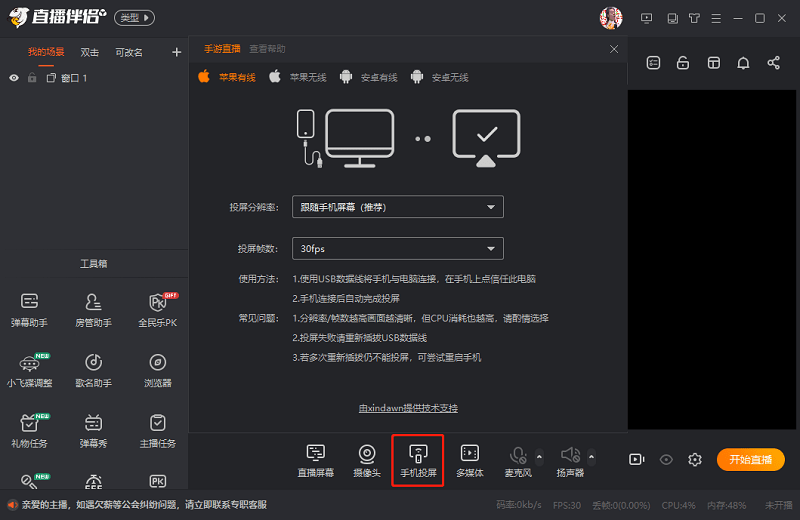Open settings gear beside 开始直播
Image resolution: width=800 pixels, height=520 pixels.
[695, 459]
